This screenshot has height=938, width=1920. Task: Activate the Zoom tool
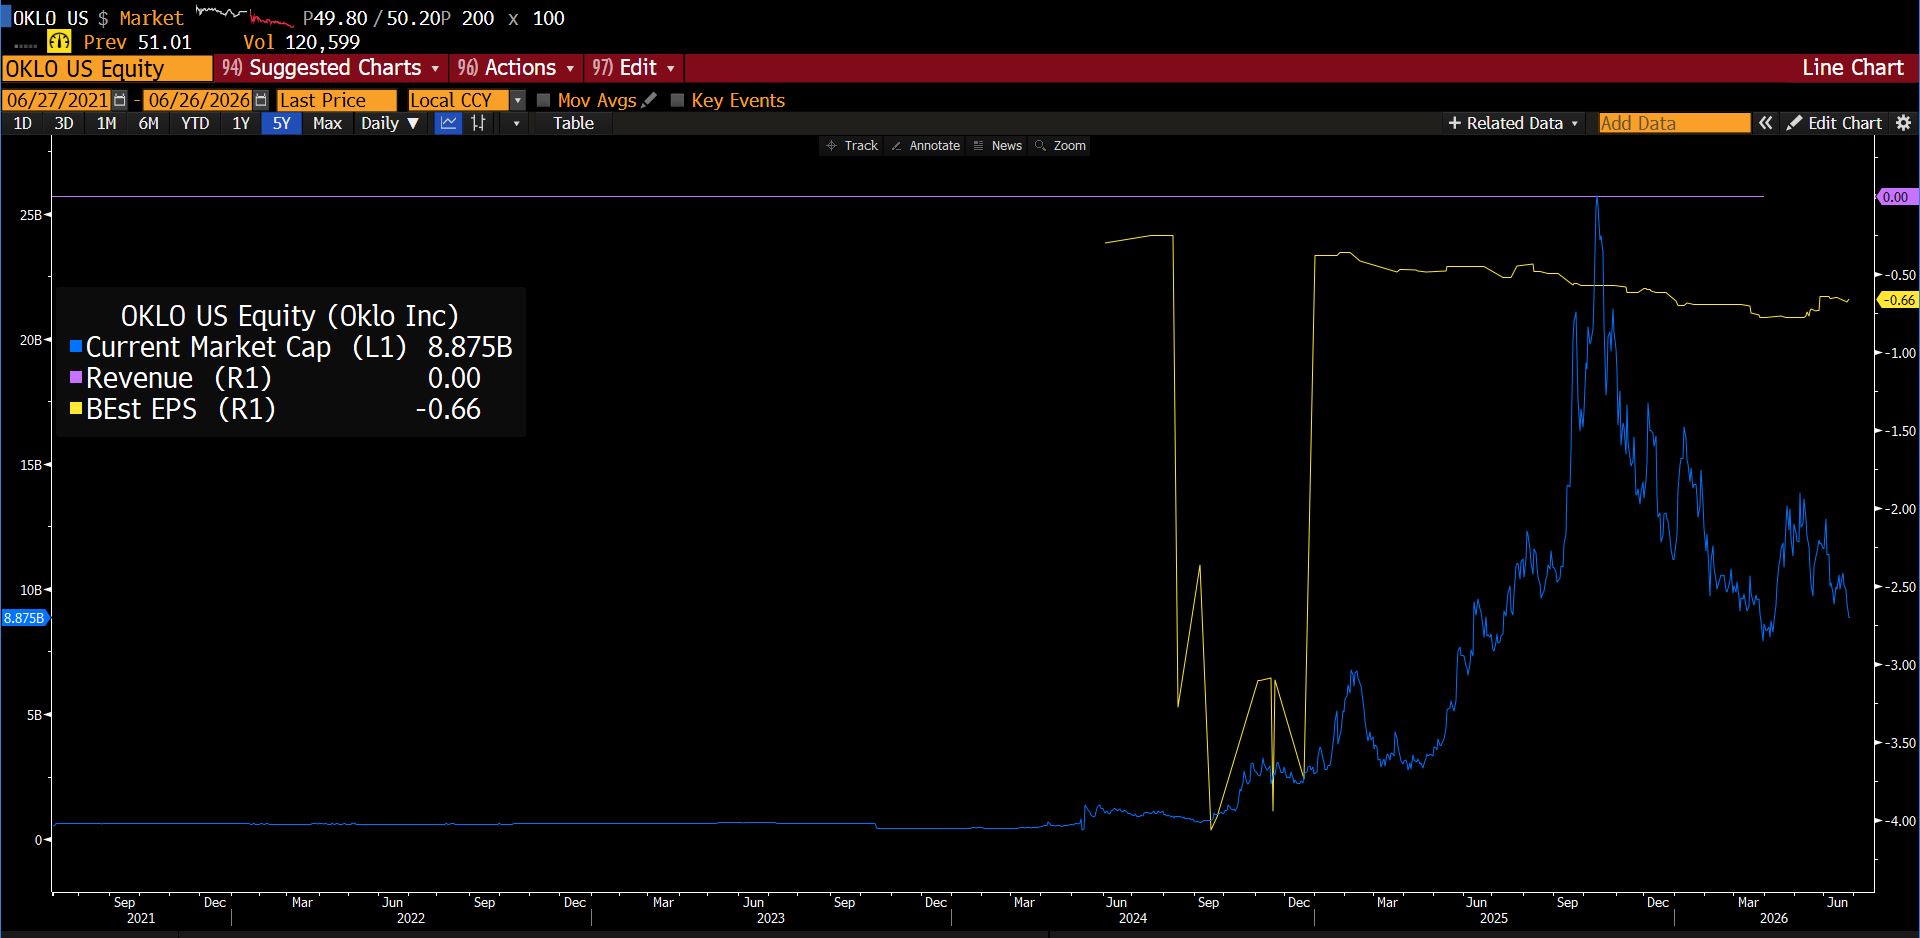click(1061, 146)
